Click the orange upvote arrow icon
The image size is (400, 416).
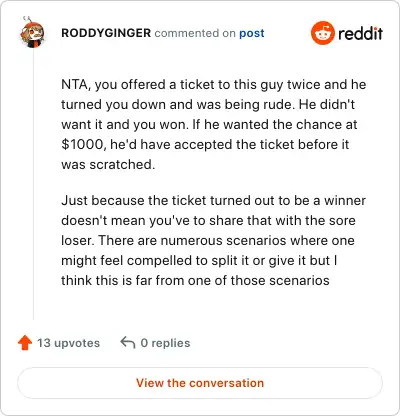[x=25, y=343]
